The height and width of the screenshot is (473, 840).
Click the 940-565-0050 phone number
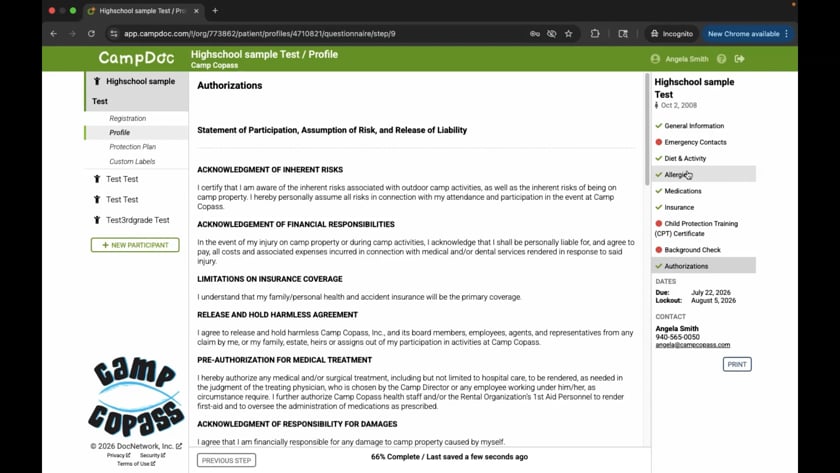[x=678, y=337]
